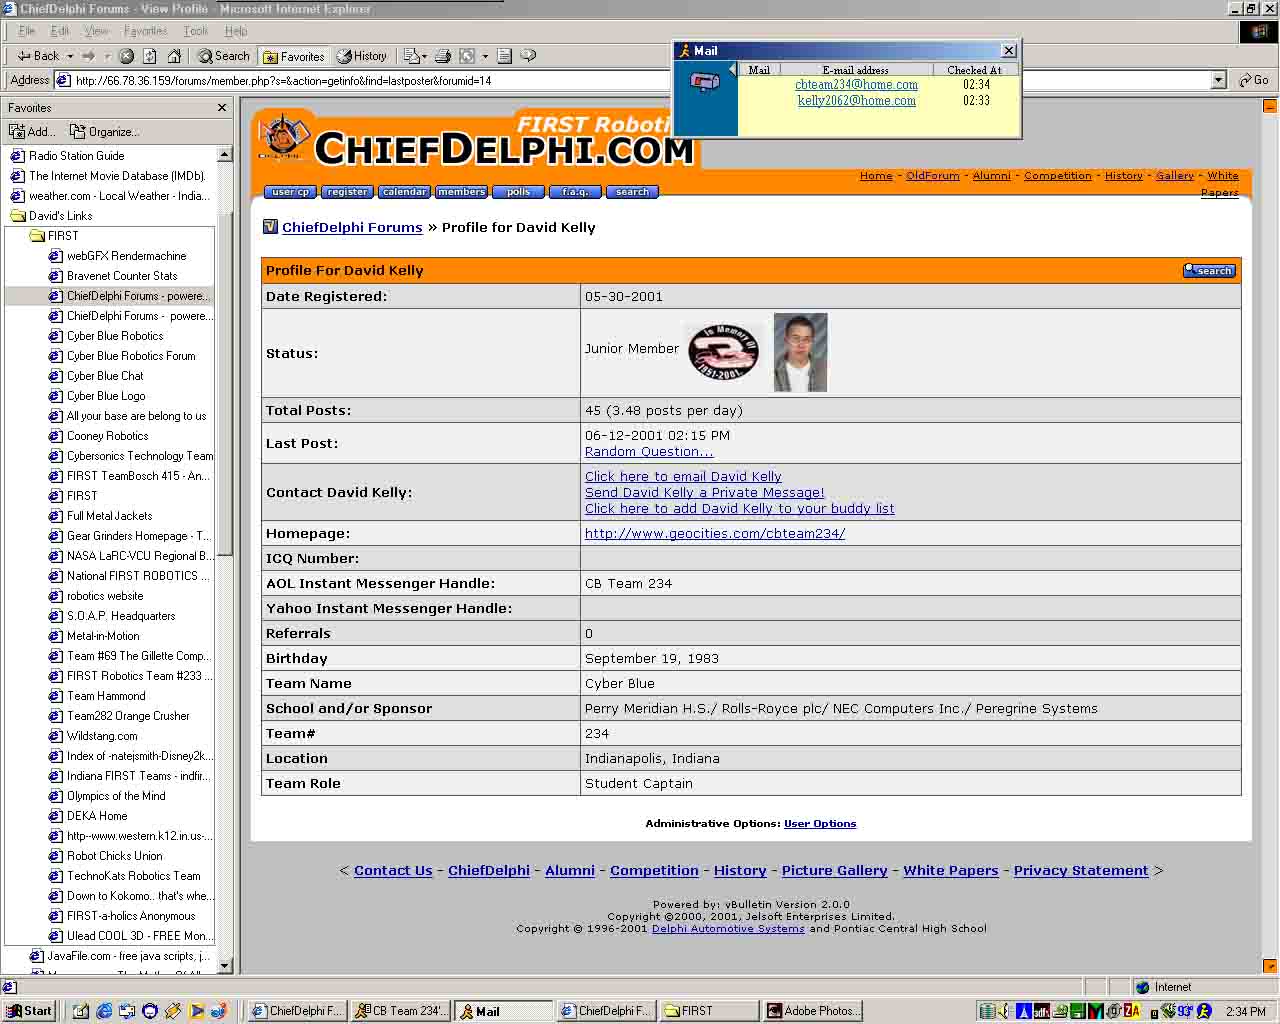The image size is (1280, 1024).
Task: Open the Mail toolbar dropdown arrow
Action: pyautogui.click(x=424, y=56)
